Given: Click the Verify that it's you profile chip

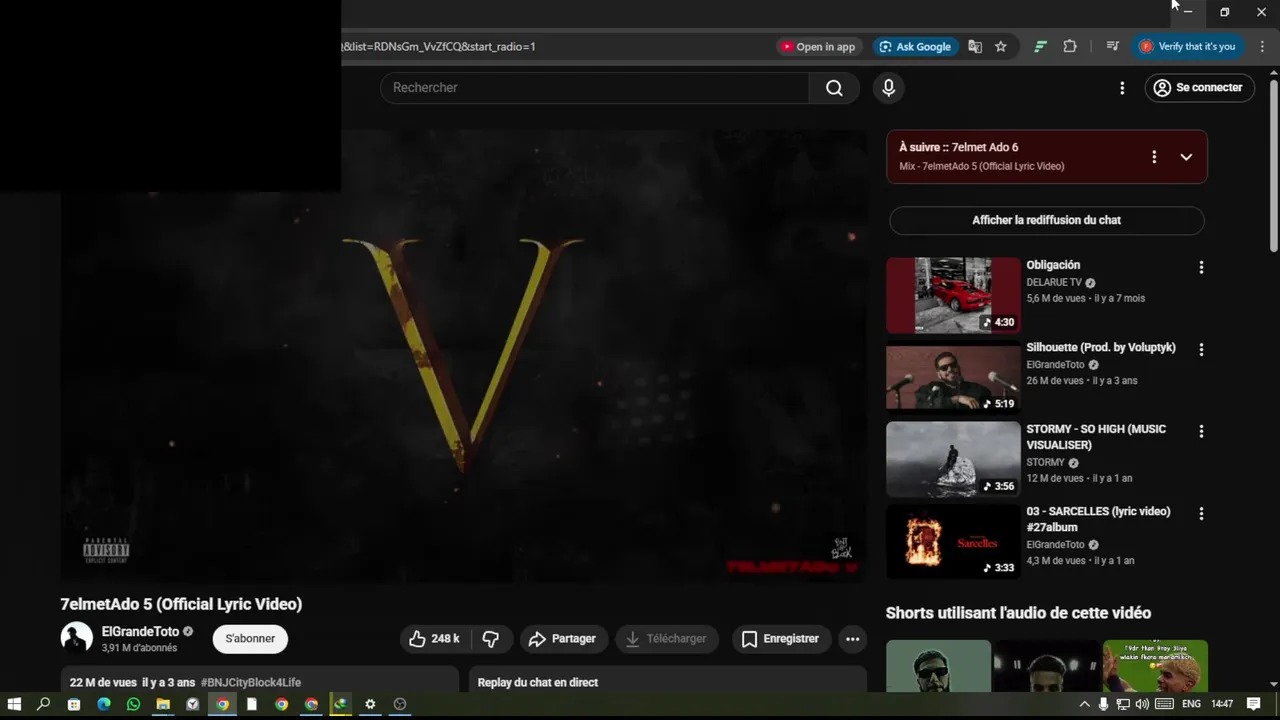Looking at the screenshot, I should coord(1188,47).
